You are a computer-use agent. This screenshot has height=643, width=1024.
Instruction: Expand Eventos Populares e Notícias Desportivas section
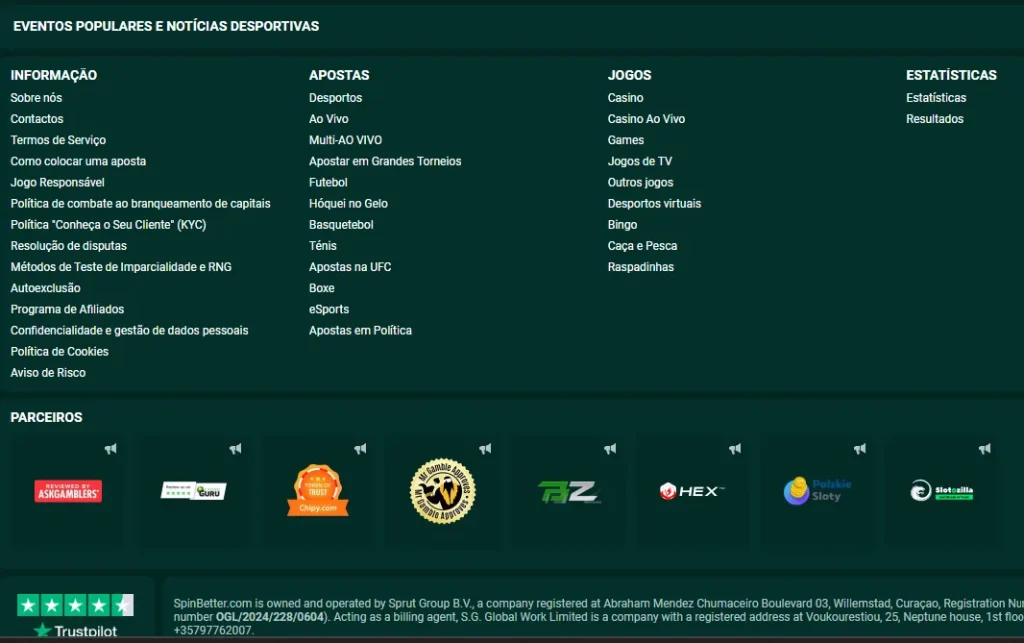166,26
